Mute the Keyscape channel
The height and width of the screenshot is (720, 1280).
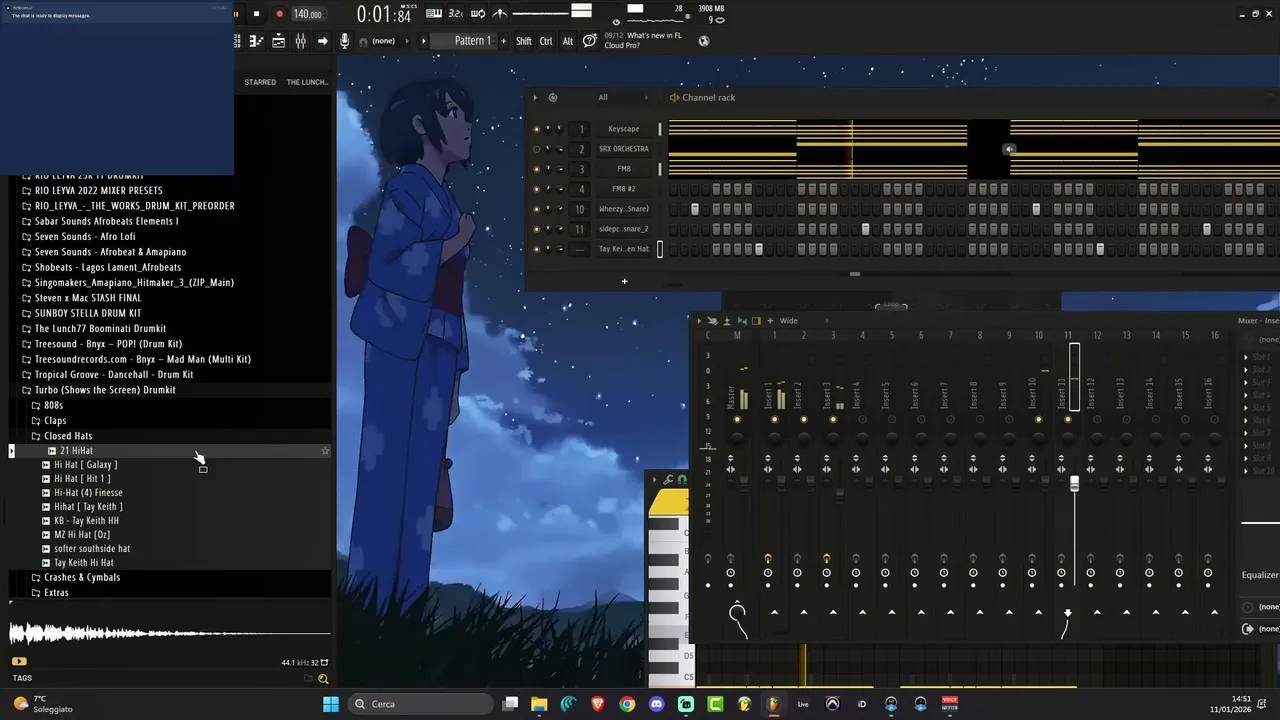[x=536, y=129]
